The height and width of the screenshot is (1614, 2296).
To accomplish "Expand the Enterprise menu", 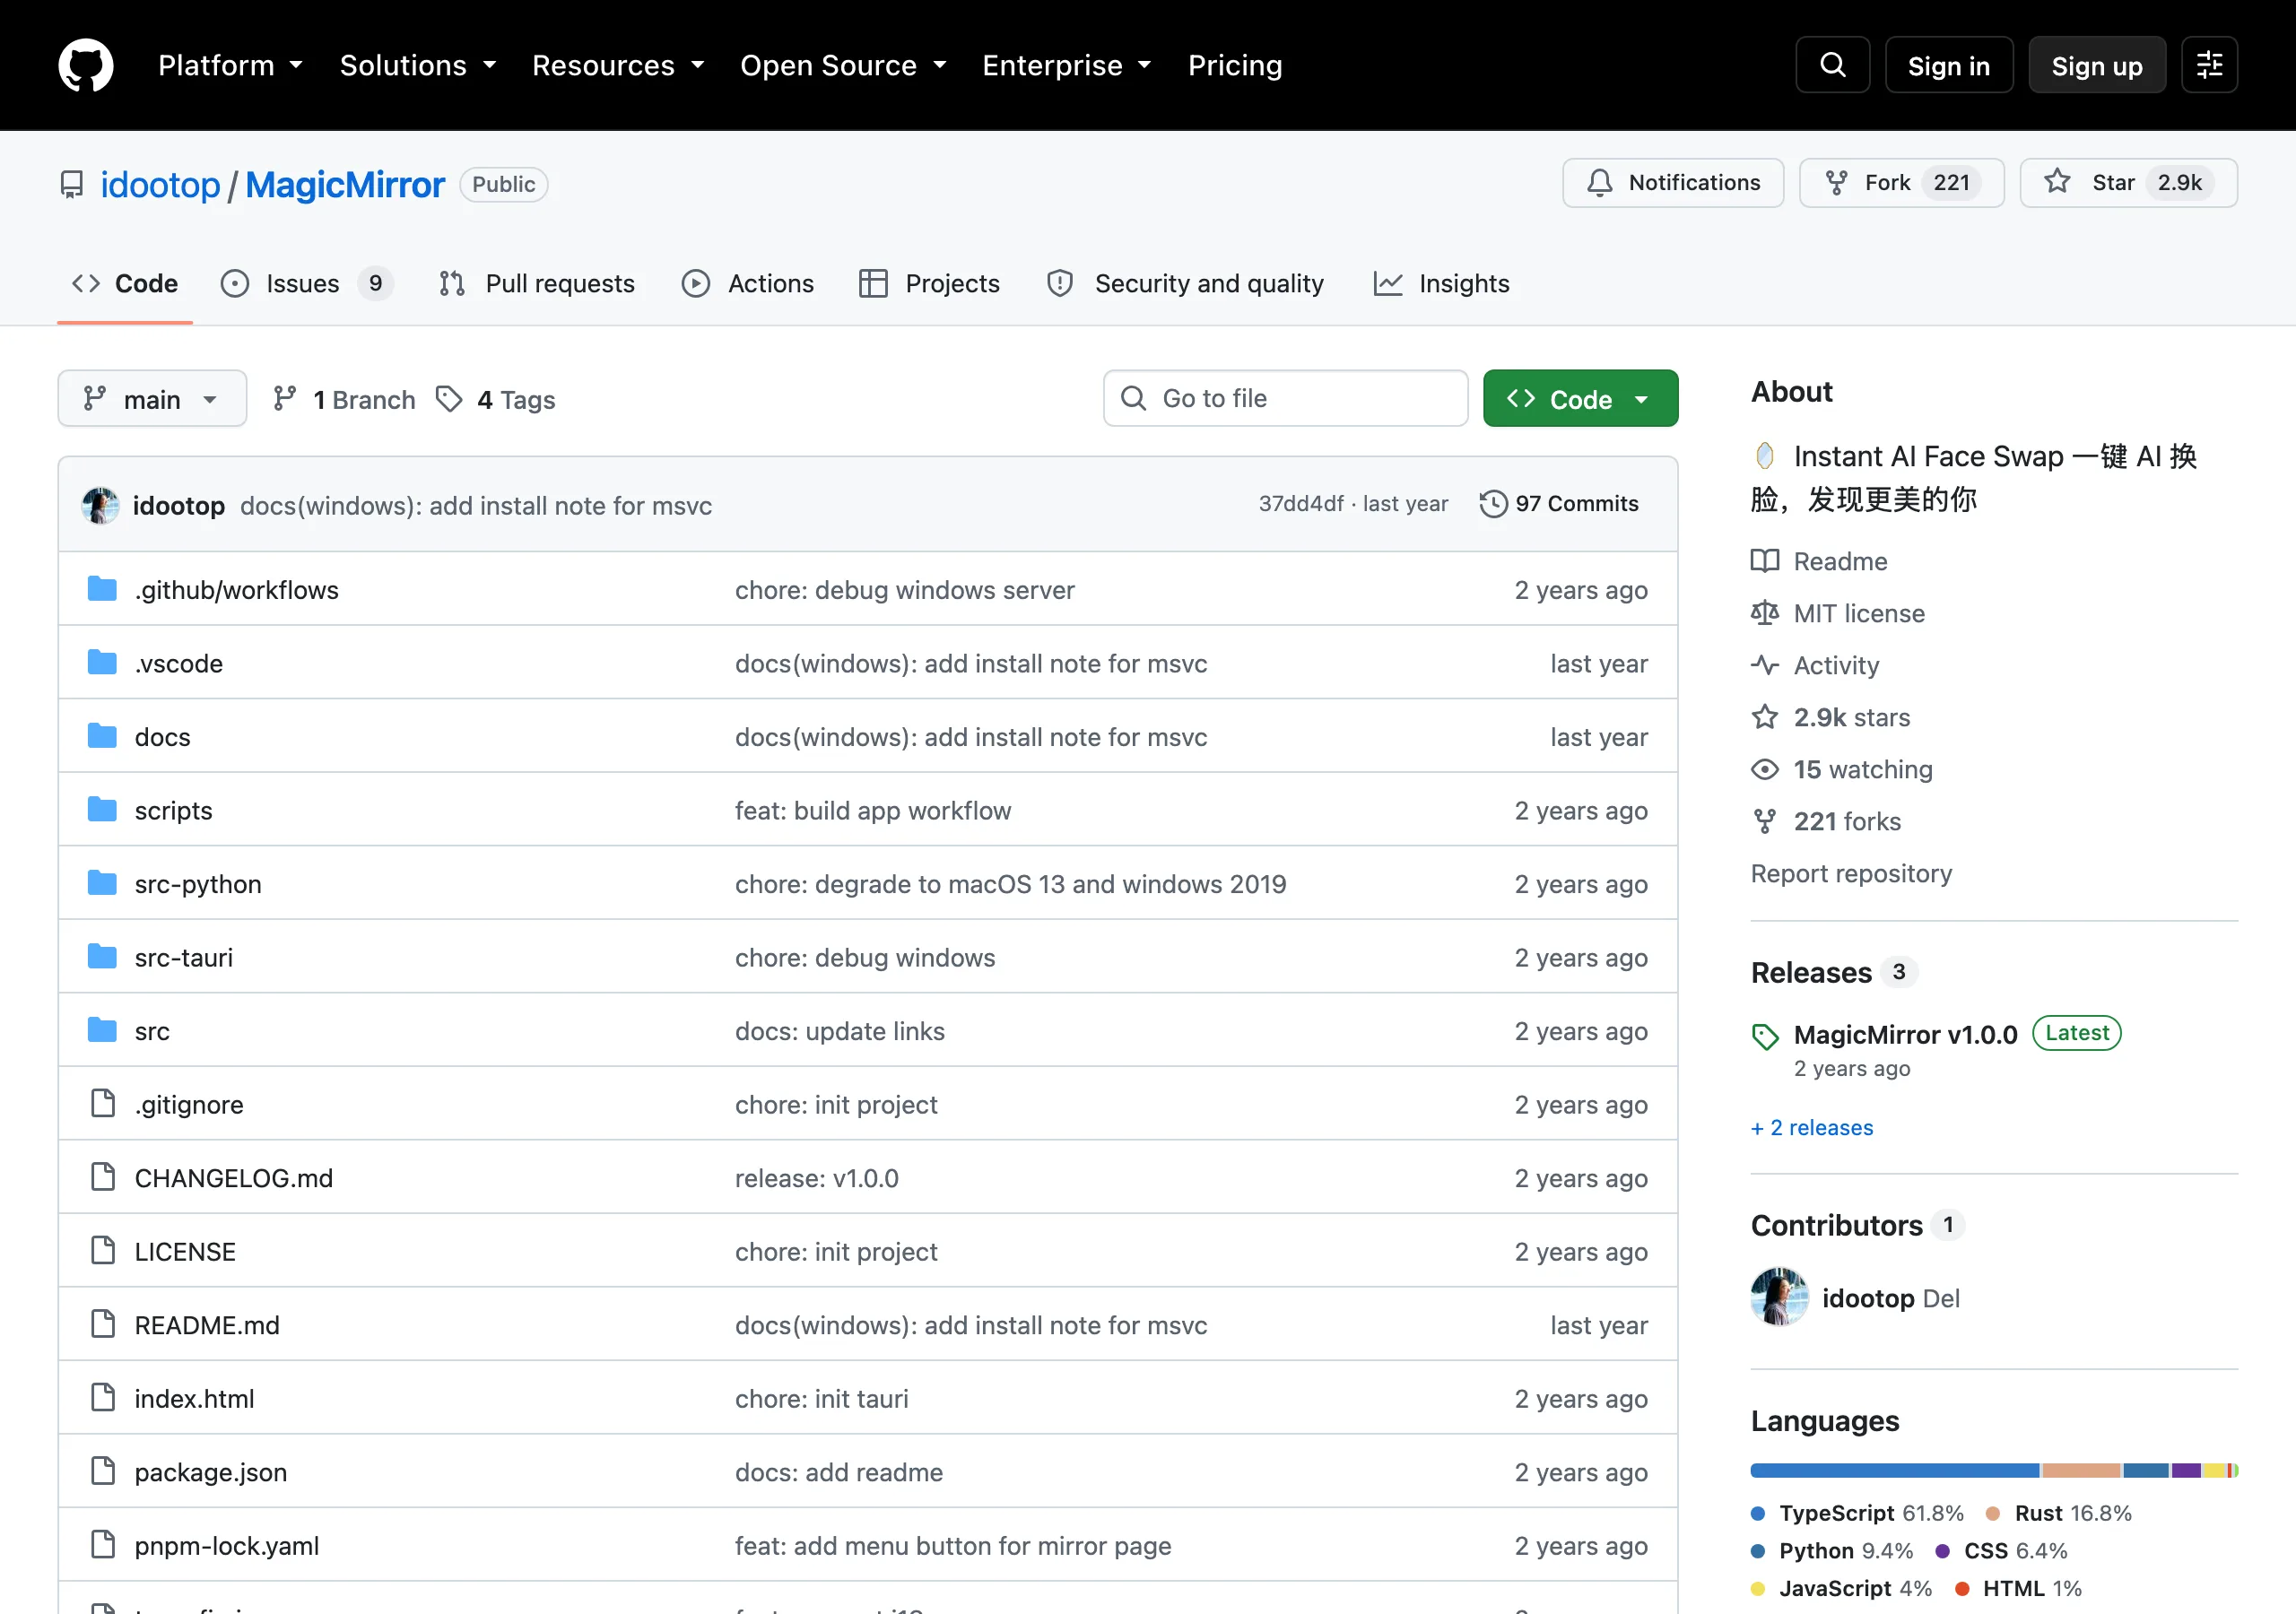I will pyautogui.click(x=1067, y=65).
